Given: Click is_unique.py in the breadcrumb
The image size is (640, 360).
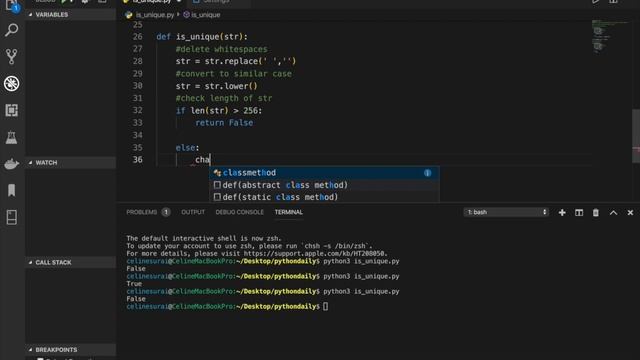Looking at the screenshot, I should click(154, 15).
